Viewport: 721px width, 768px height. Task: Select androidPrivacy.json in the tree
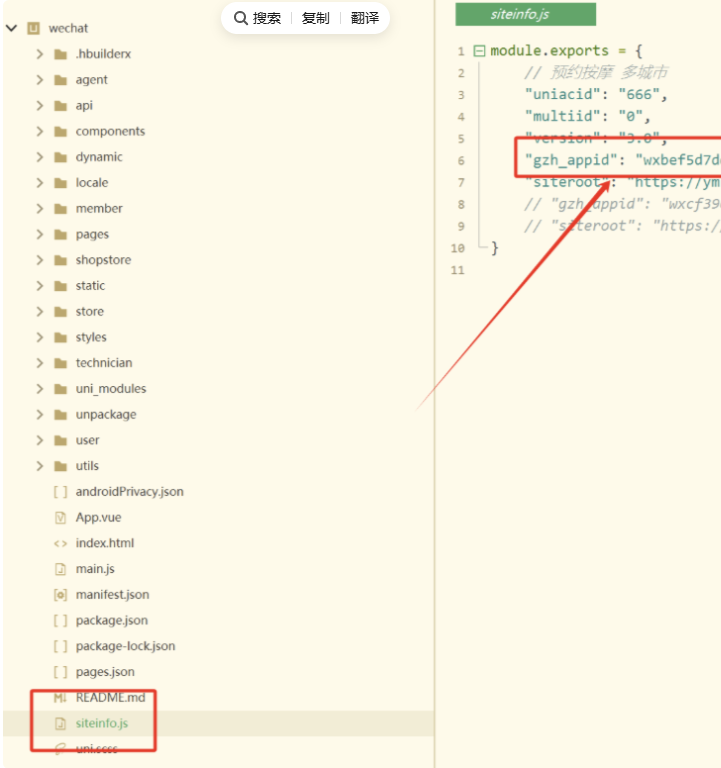coord(129,492)
